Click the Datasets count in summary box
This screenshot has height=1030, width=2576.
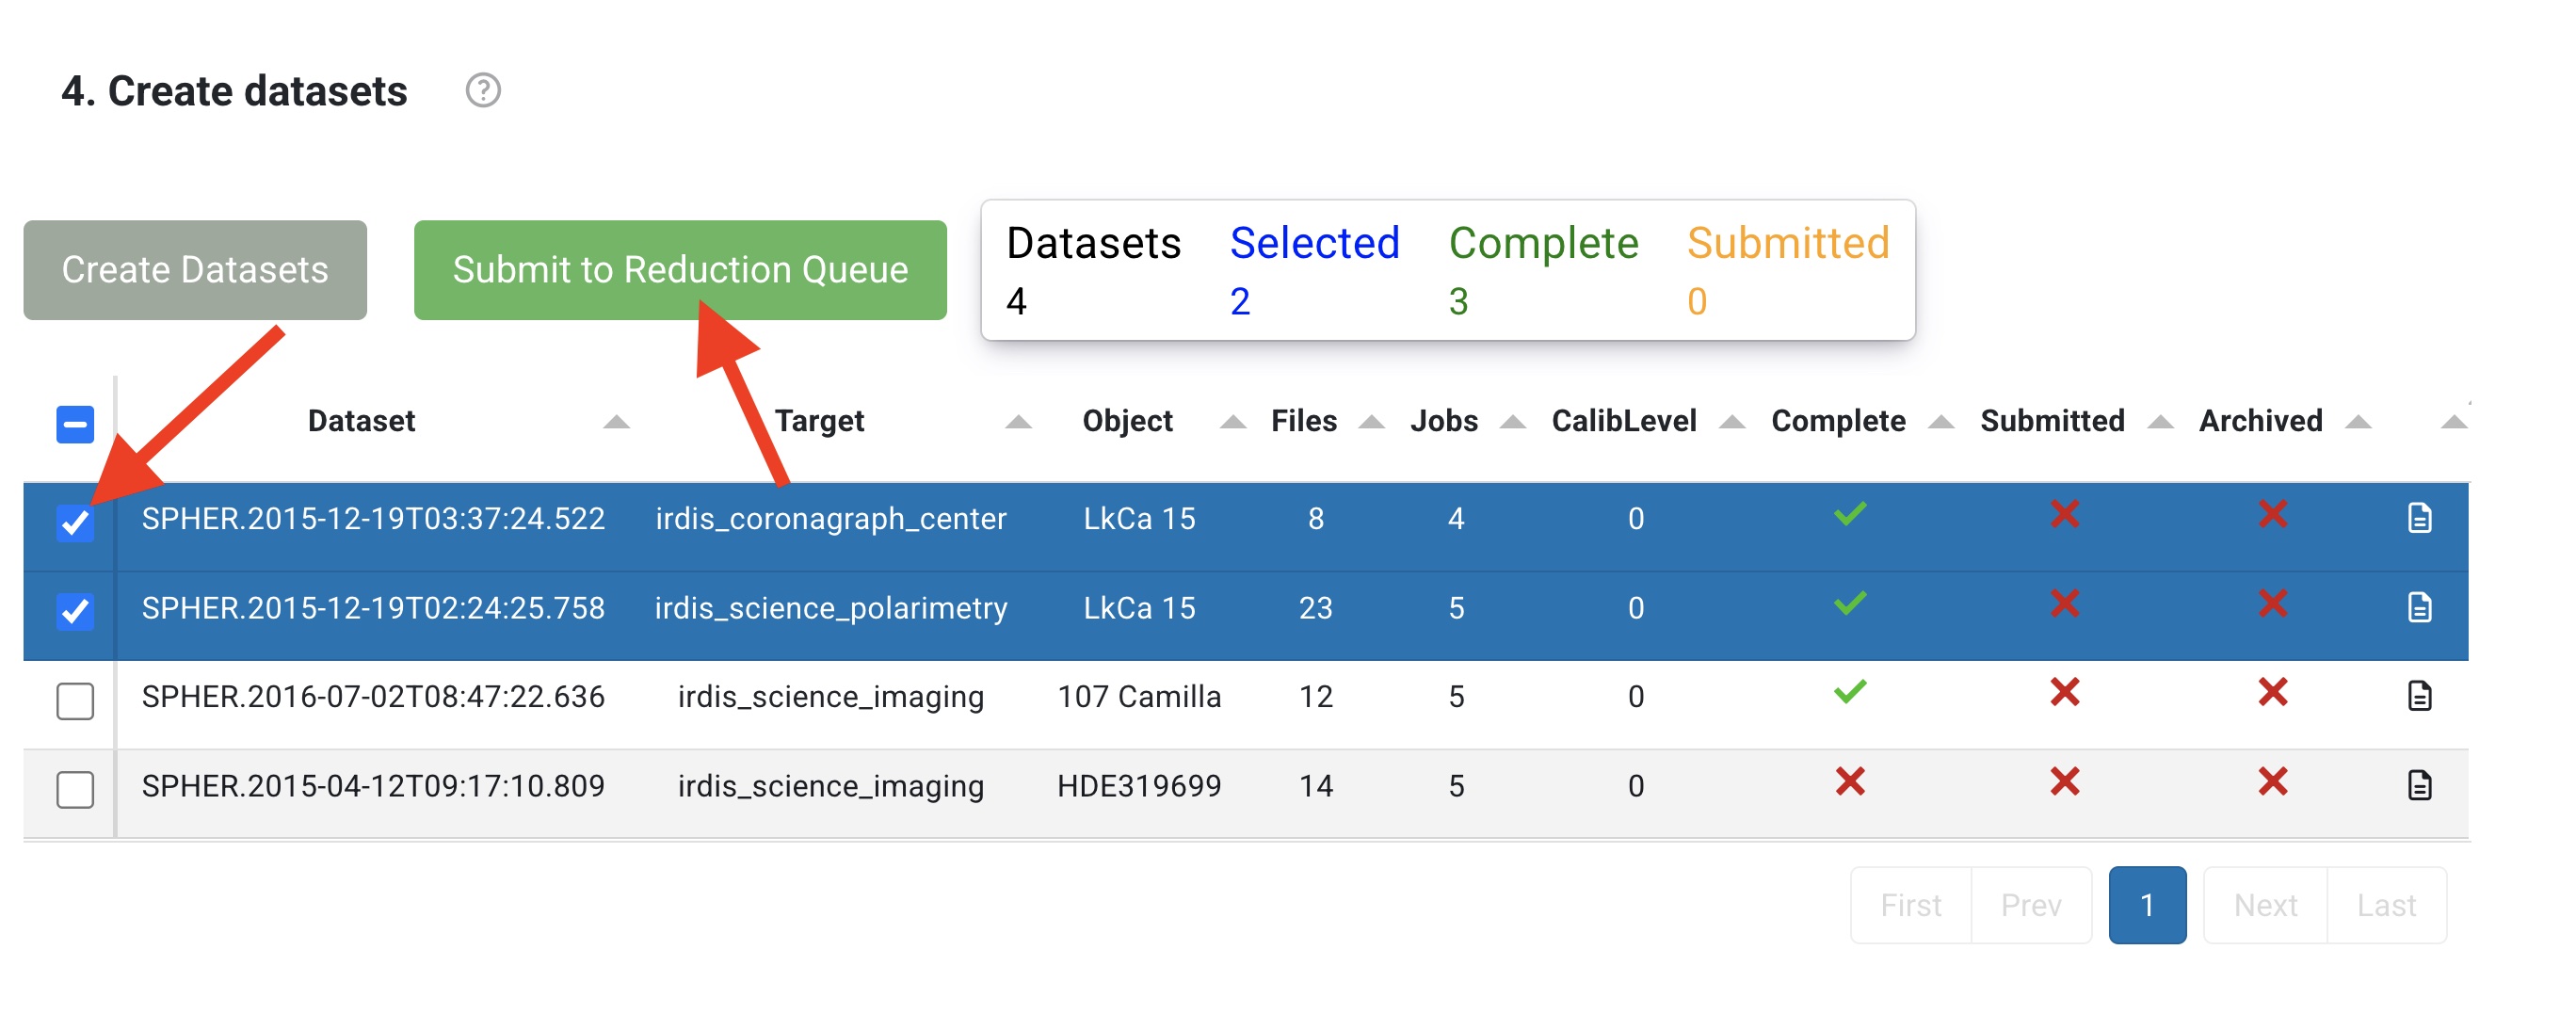1016,301
